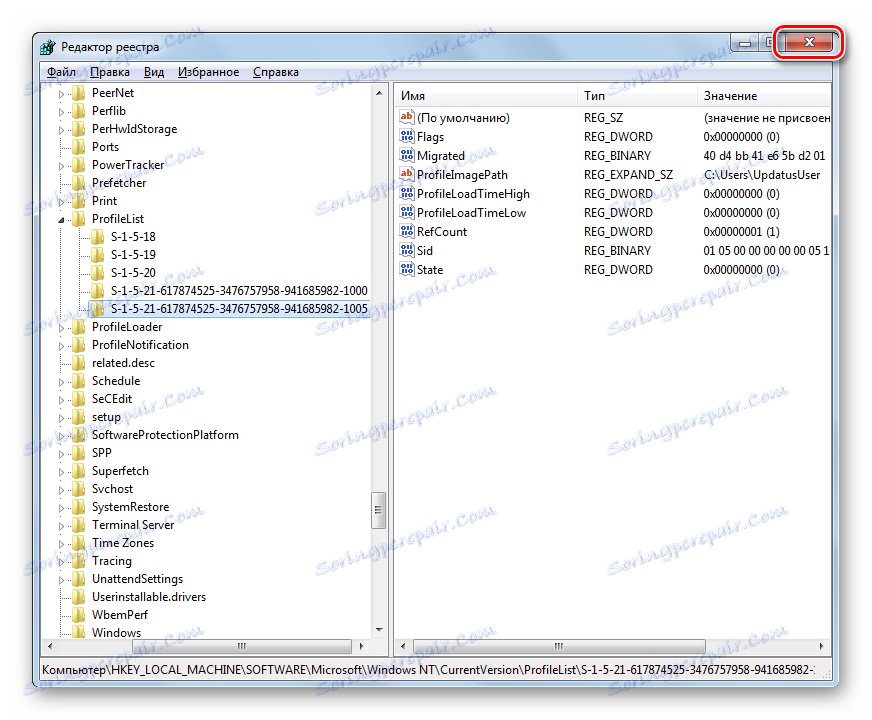Viewport: 872px width, 720px height.
Task: Click the tree pane vertical scrollbar thumb
Action: pyautogui.click(x=378, y=510)
